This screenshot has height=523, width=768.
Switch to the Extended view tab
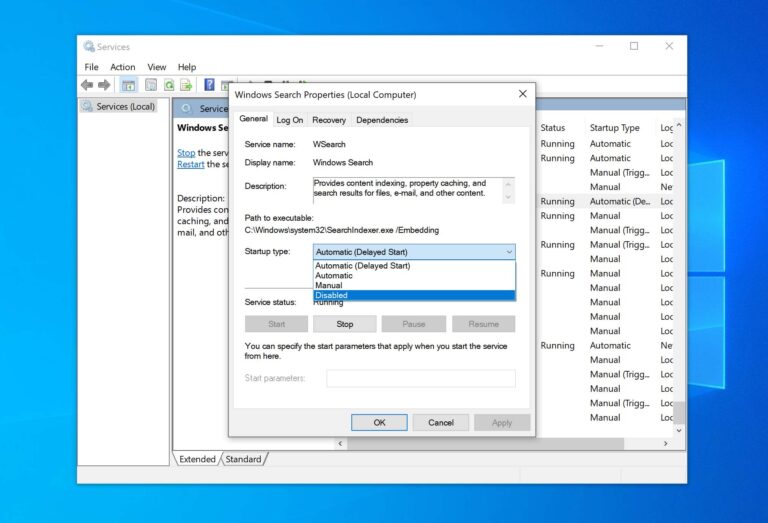coord(197,459)
